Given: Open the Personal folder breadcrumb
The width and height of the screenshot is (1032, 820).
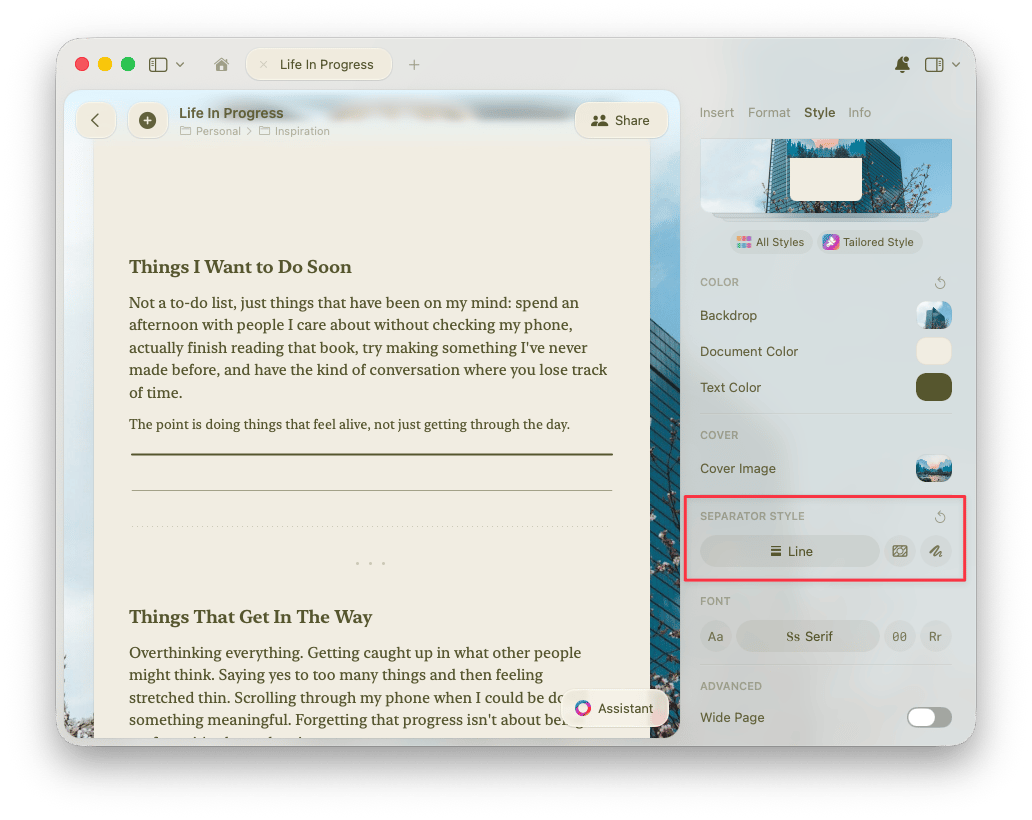Looking at the screenshot, I should [211, 131].
